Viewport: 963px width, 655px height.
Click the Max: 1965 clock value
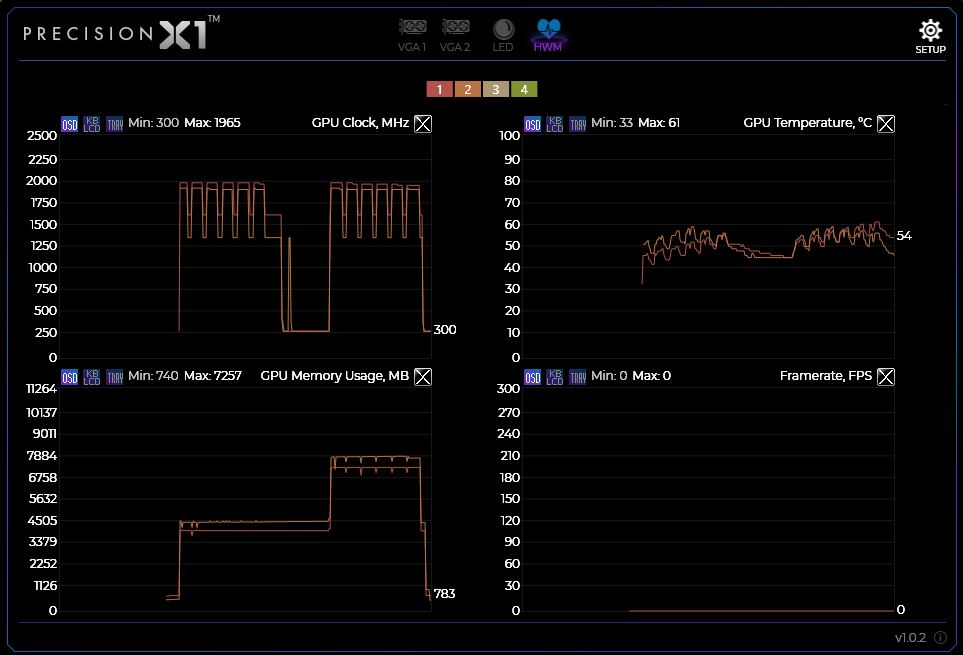pyautogui.click(x=212, y=123)
